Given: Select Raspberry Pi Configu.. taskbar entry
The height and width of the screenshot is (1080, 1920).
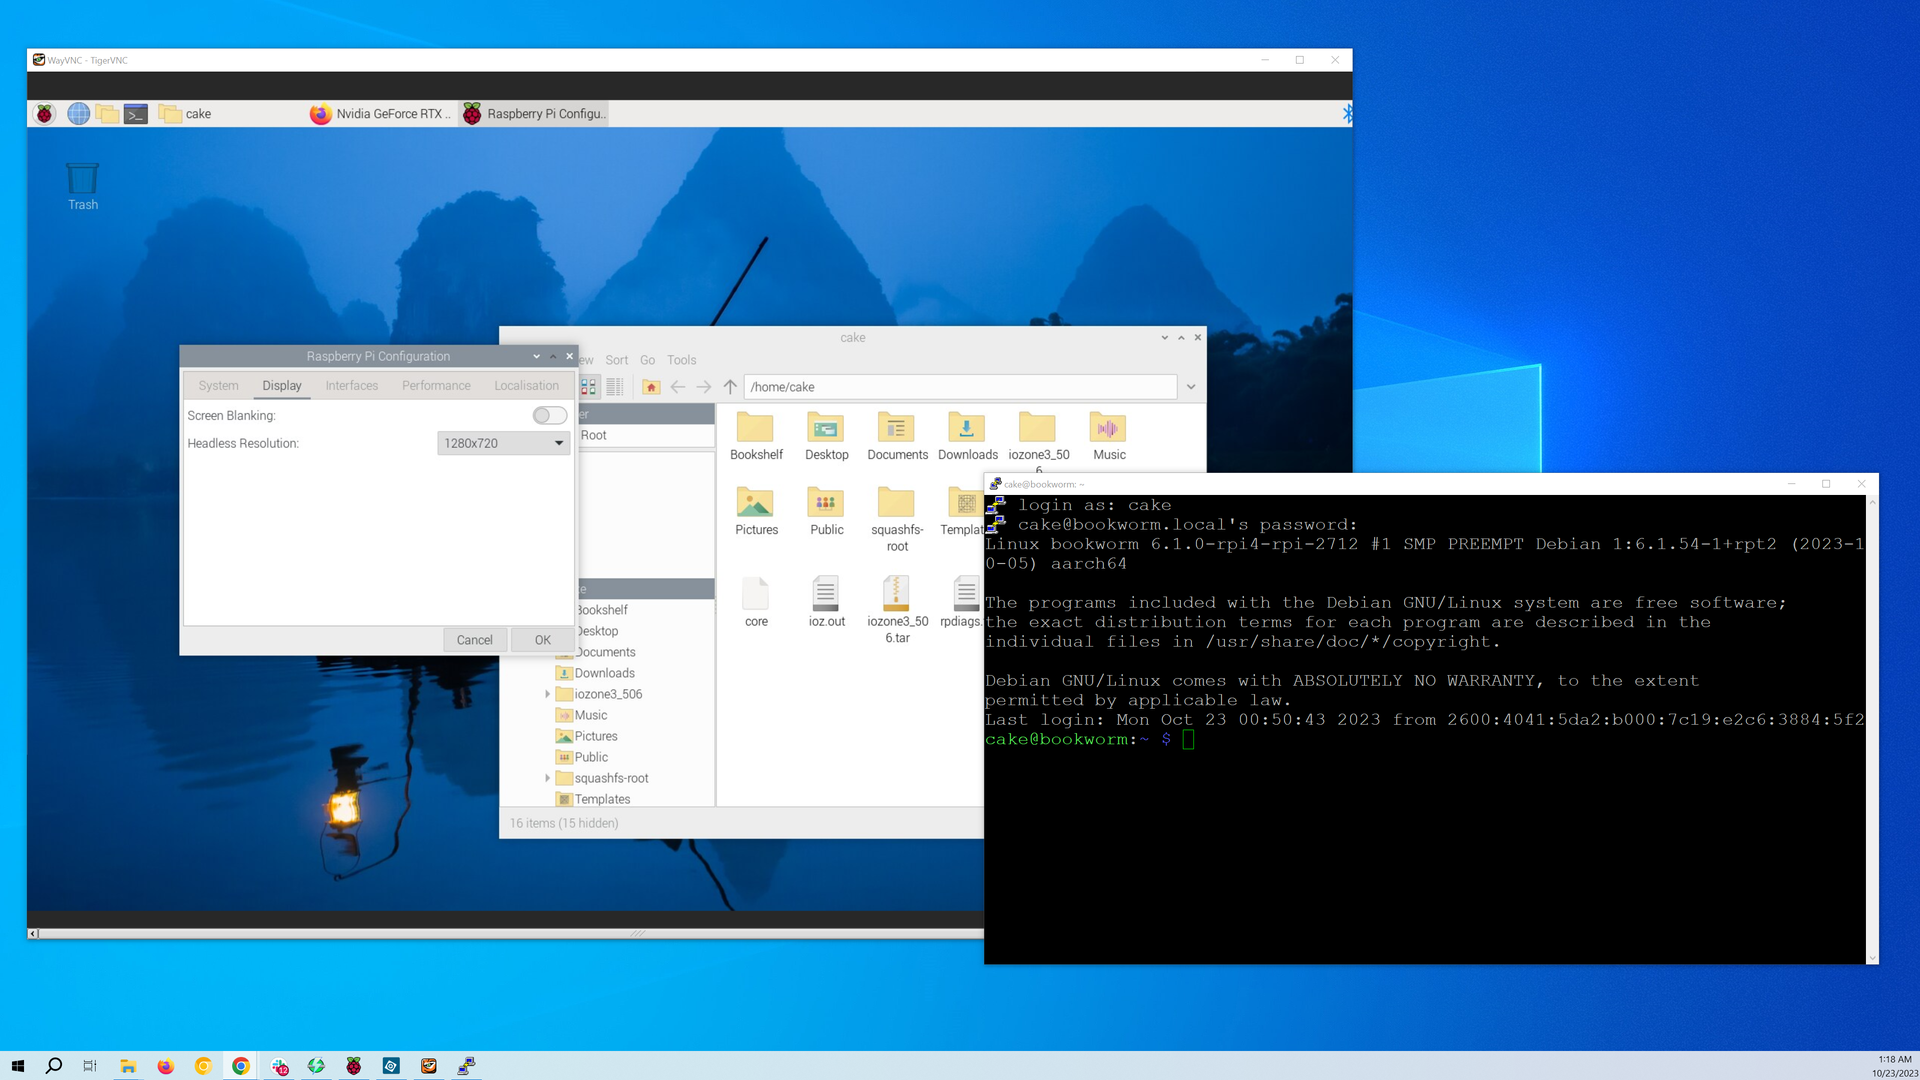Looking at the screenshot, I should click(x=534, y=114).
